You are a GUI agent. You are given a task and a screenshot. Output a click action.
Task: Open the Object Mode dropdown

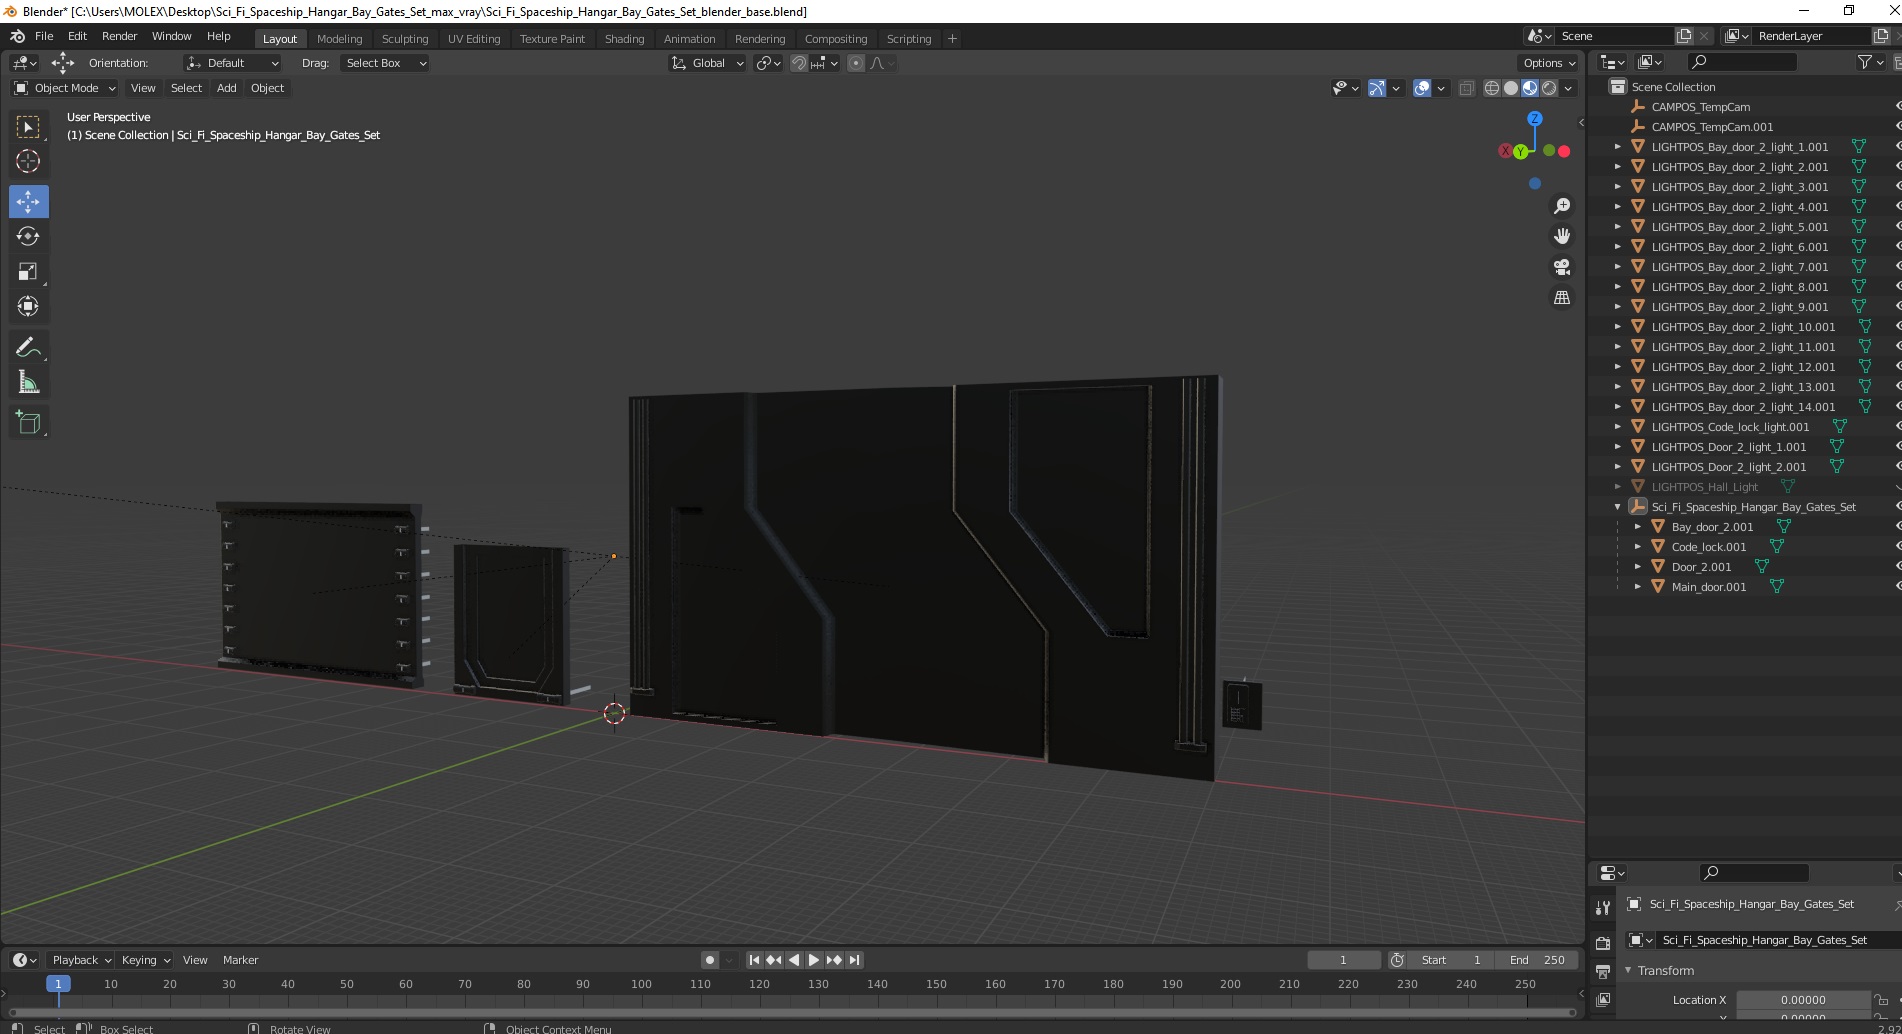[65, 88]
